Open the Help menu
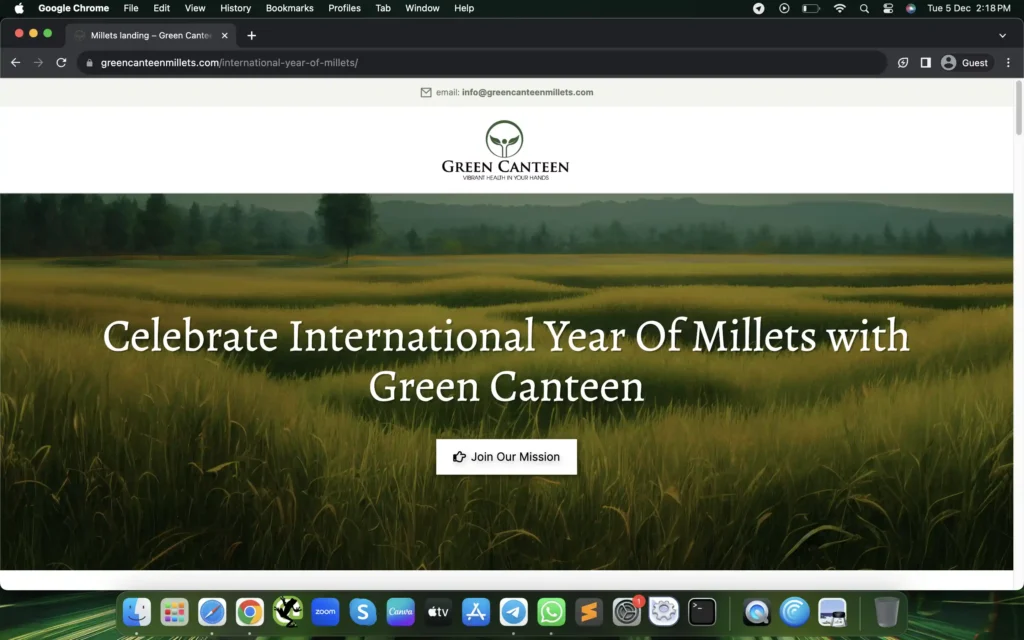 464,8
